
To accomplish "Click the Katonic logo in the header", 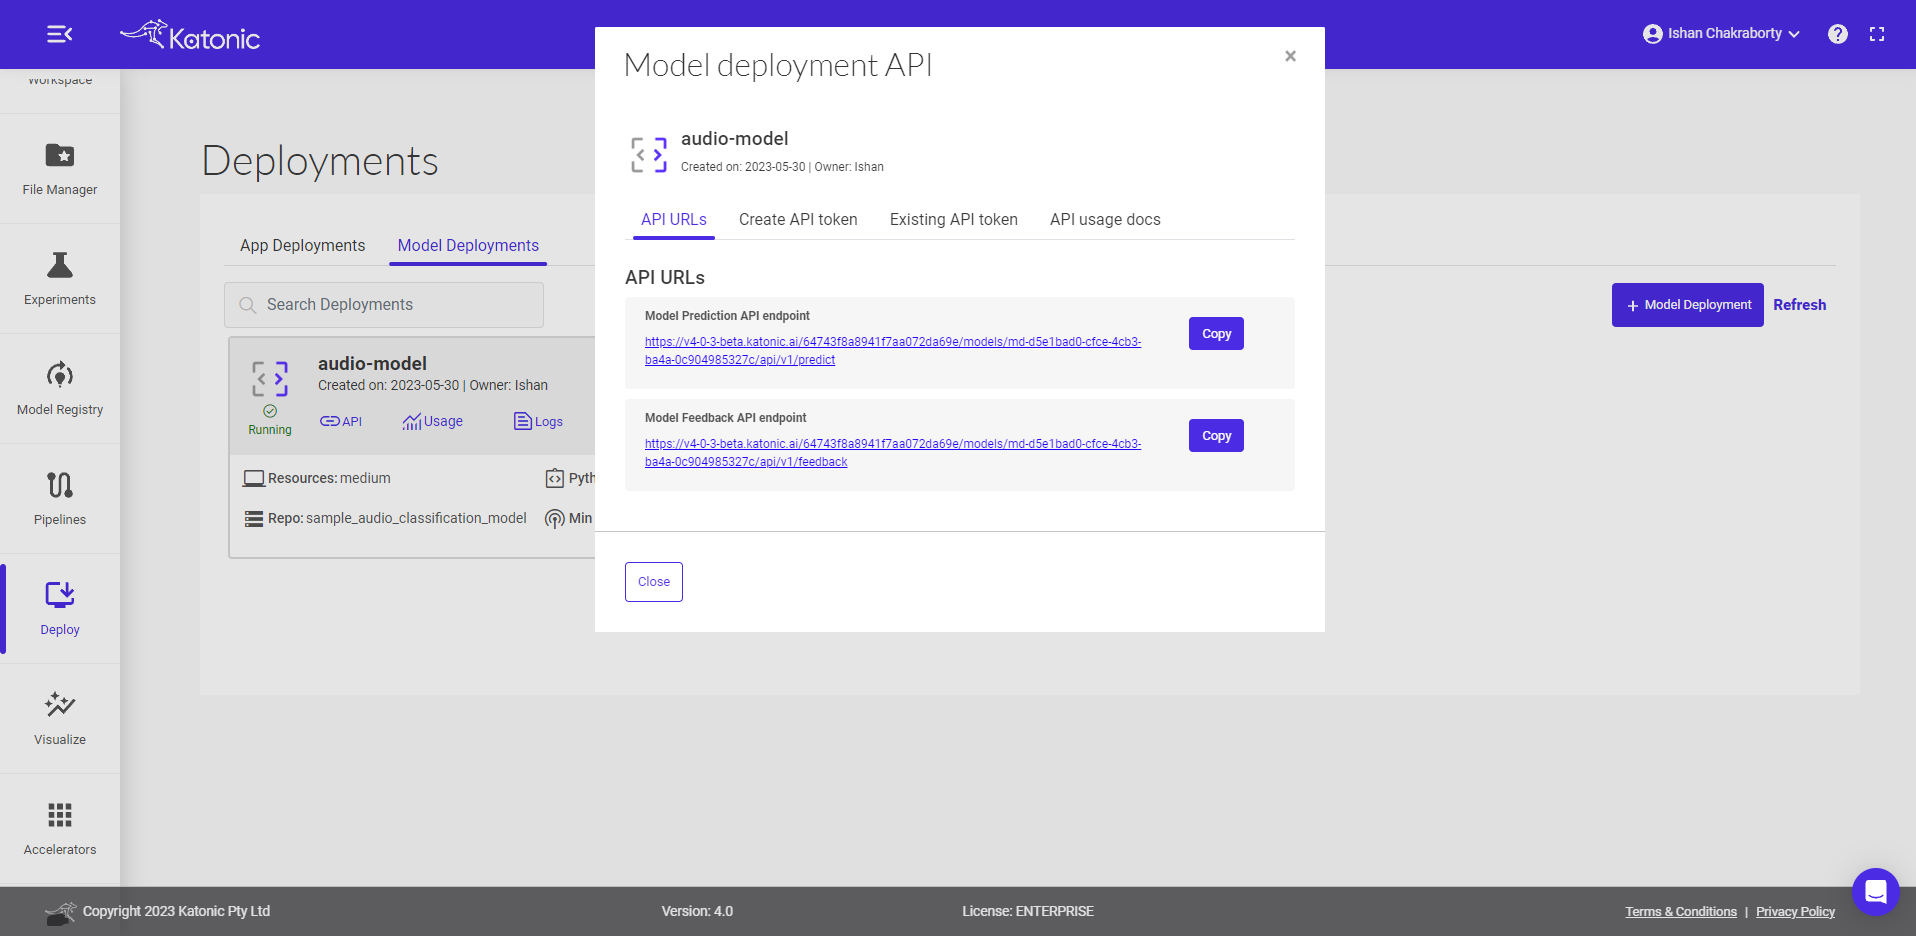I will (190, 35).
